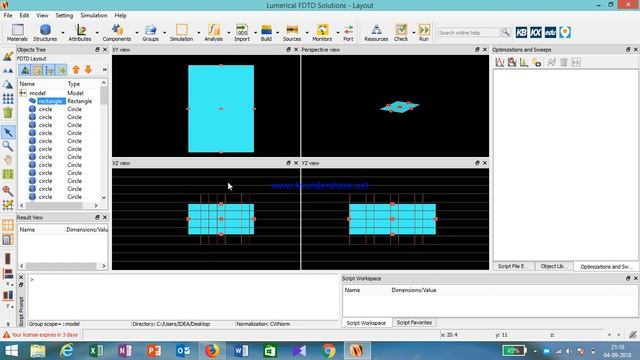This screenshot has width=640, height=360.
Task: Click the Check toolbar icon
Action: coord(401,32)
